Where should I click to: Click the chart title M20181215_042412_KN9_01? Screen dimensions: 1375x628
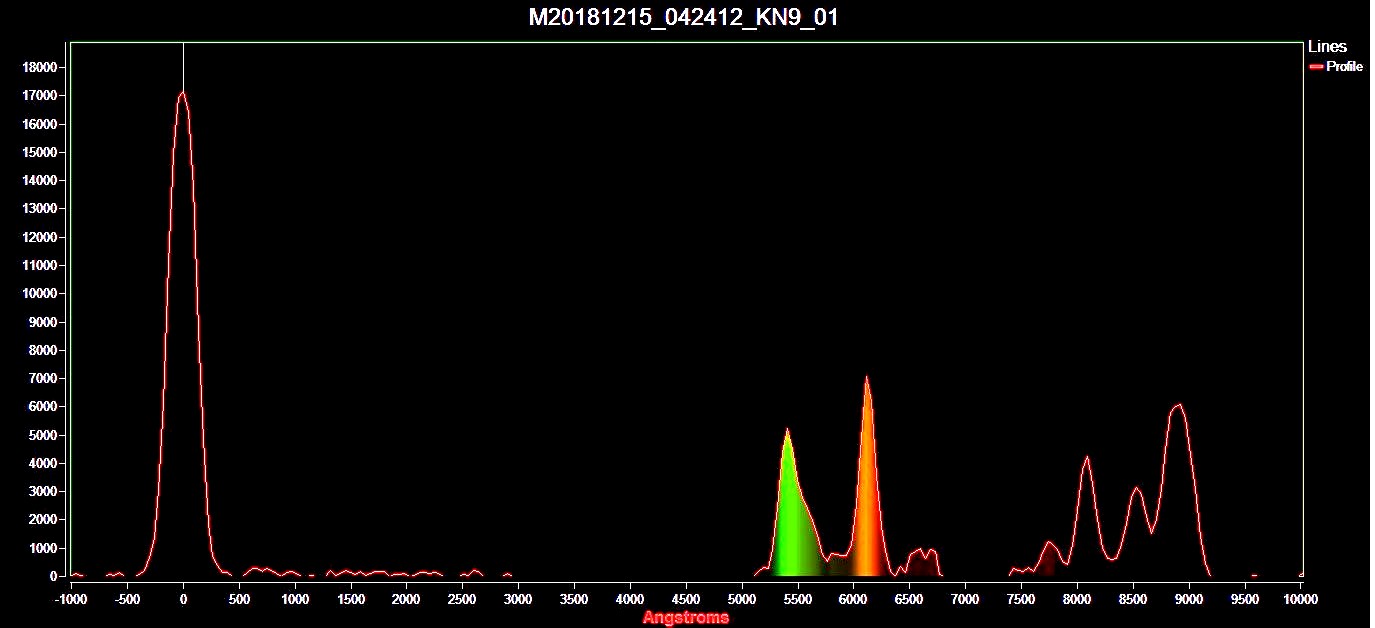coord(683,17)
